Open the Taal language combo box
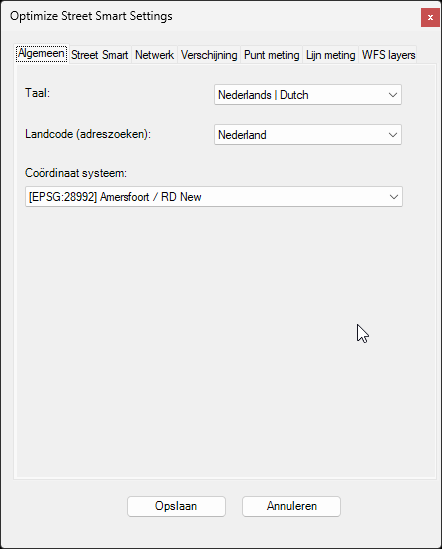The width and height of the screenshot is (442, 549). tap(308, 95)
